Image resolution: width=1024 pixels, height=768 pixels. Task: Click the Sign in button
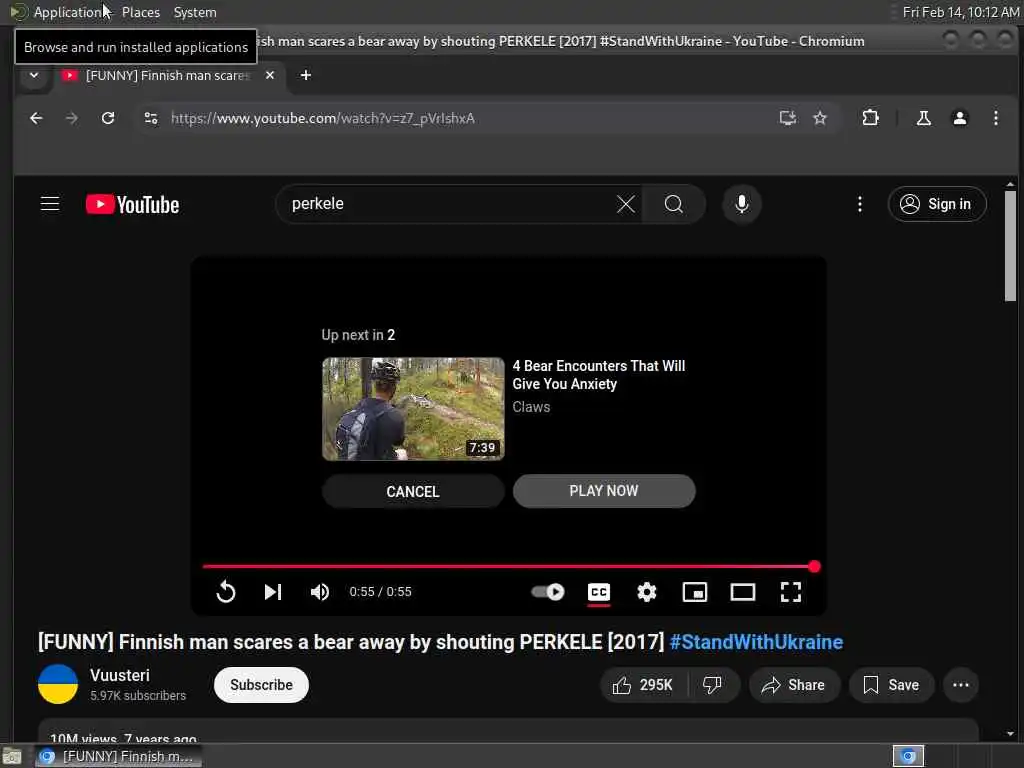tap(937, 204)
